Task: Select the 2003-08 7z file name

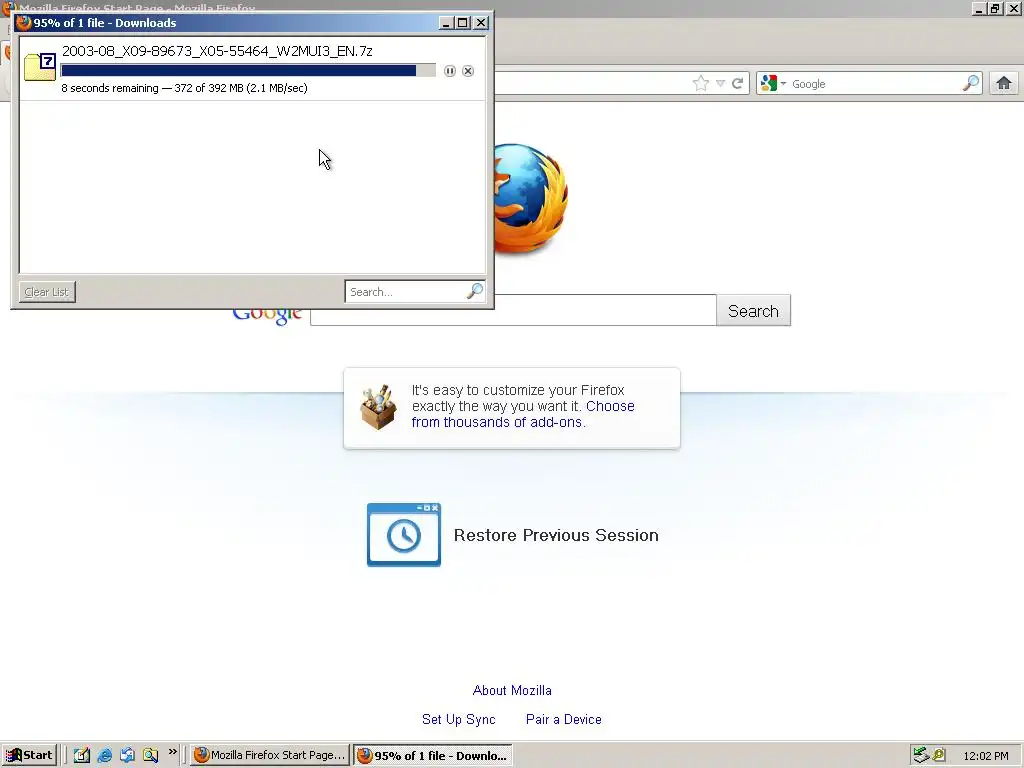Action: [217, 51]
